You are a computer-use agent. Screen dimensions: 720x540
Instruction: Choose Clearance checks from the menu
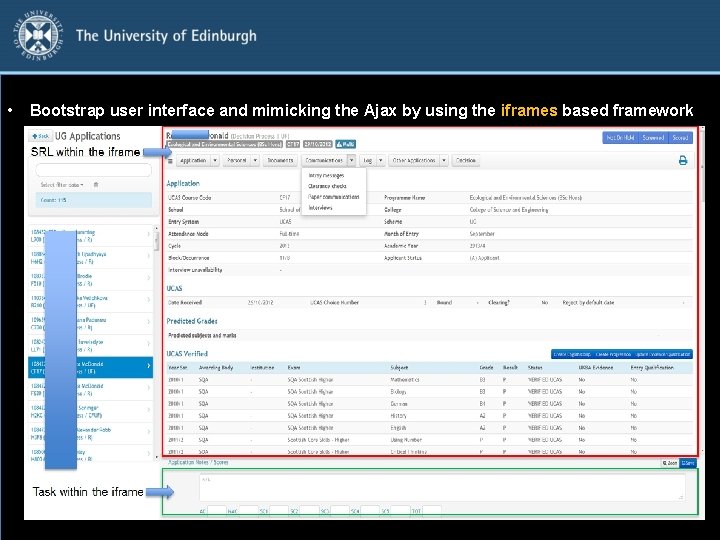pos(327,186)
